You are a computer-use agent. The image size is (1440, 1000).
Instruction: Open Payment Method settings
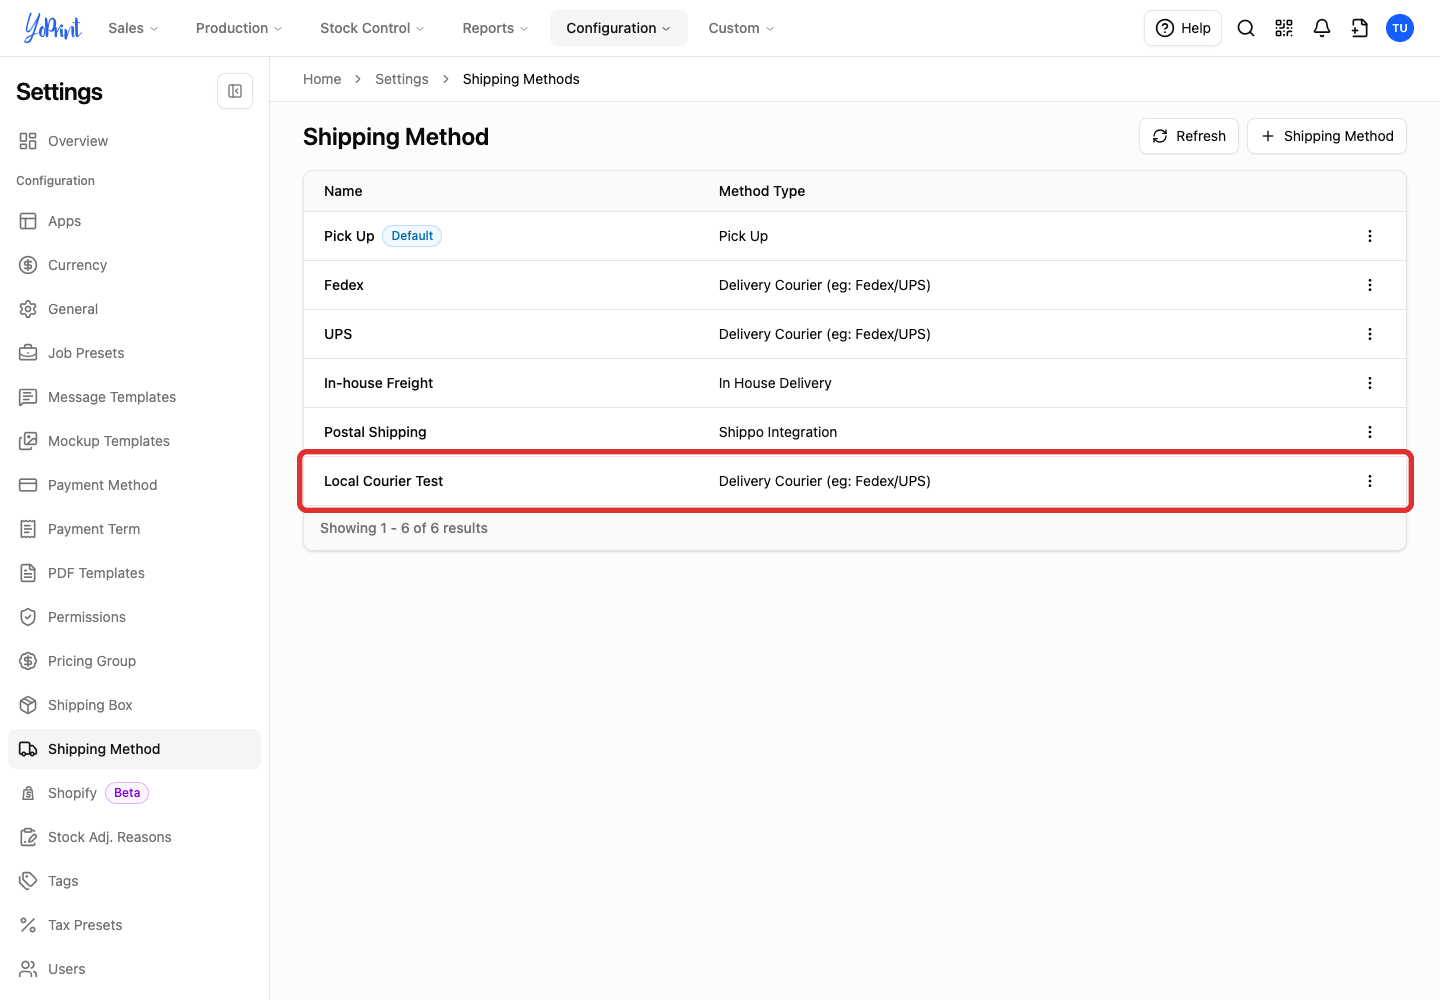[134, 485]
